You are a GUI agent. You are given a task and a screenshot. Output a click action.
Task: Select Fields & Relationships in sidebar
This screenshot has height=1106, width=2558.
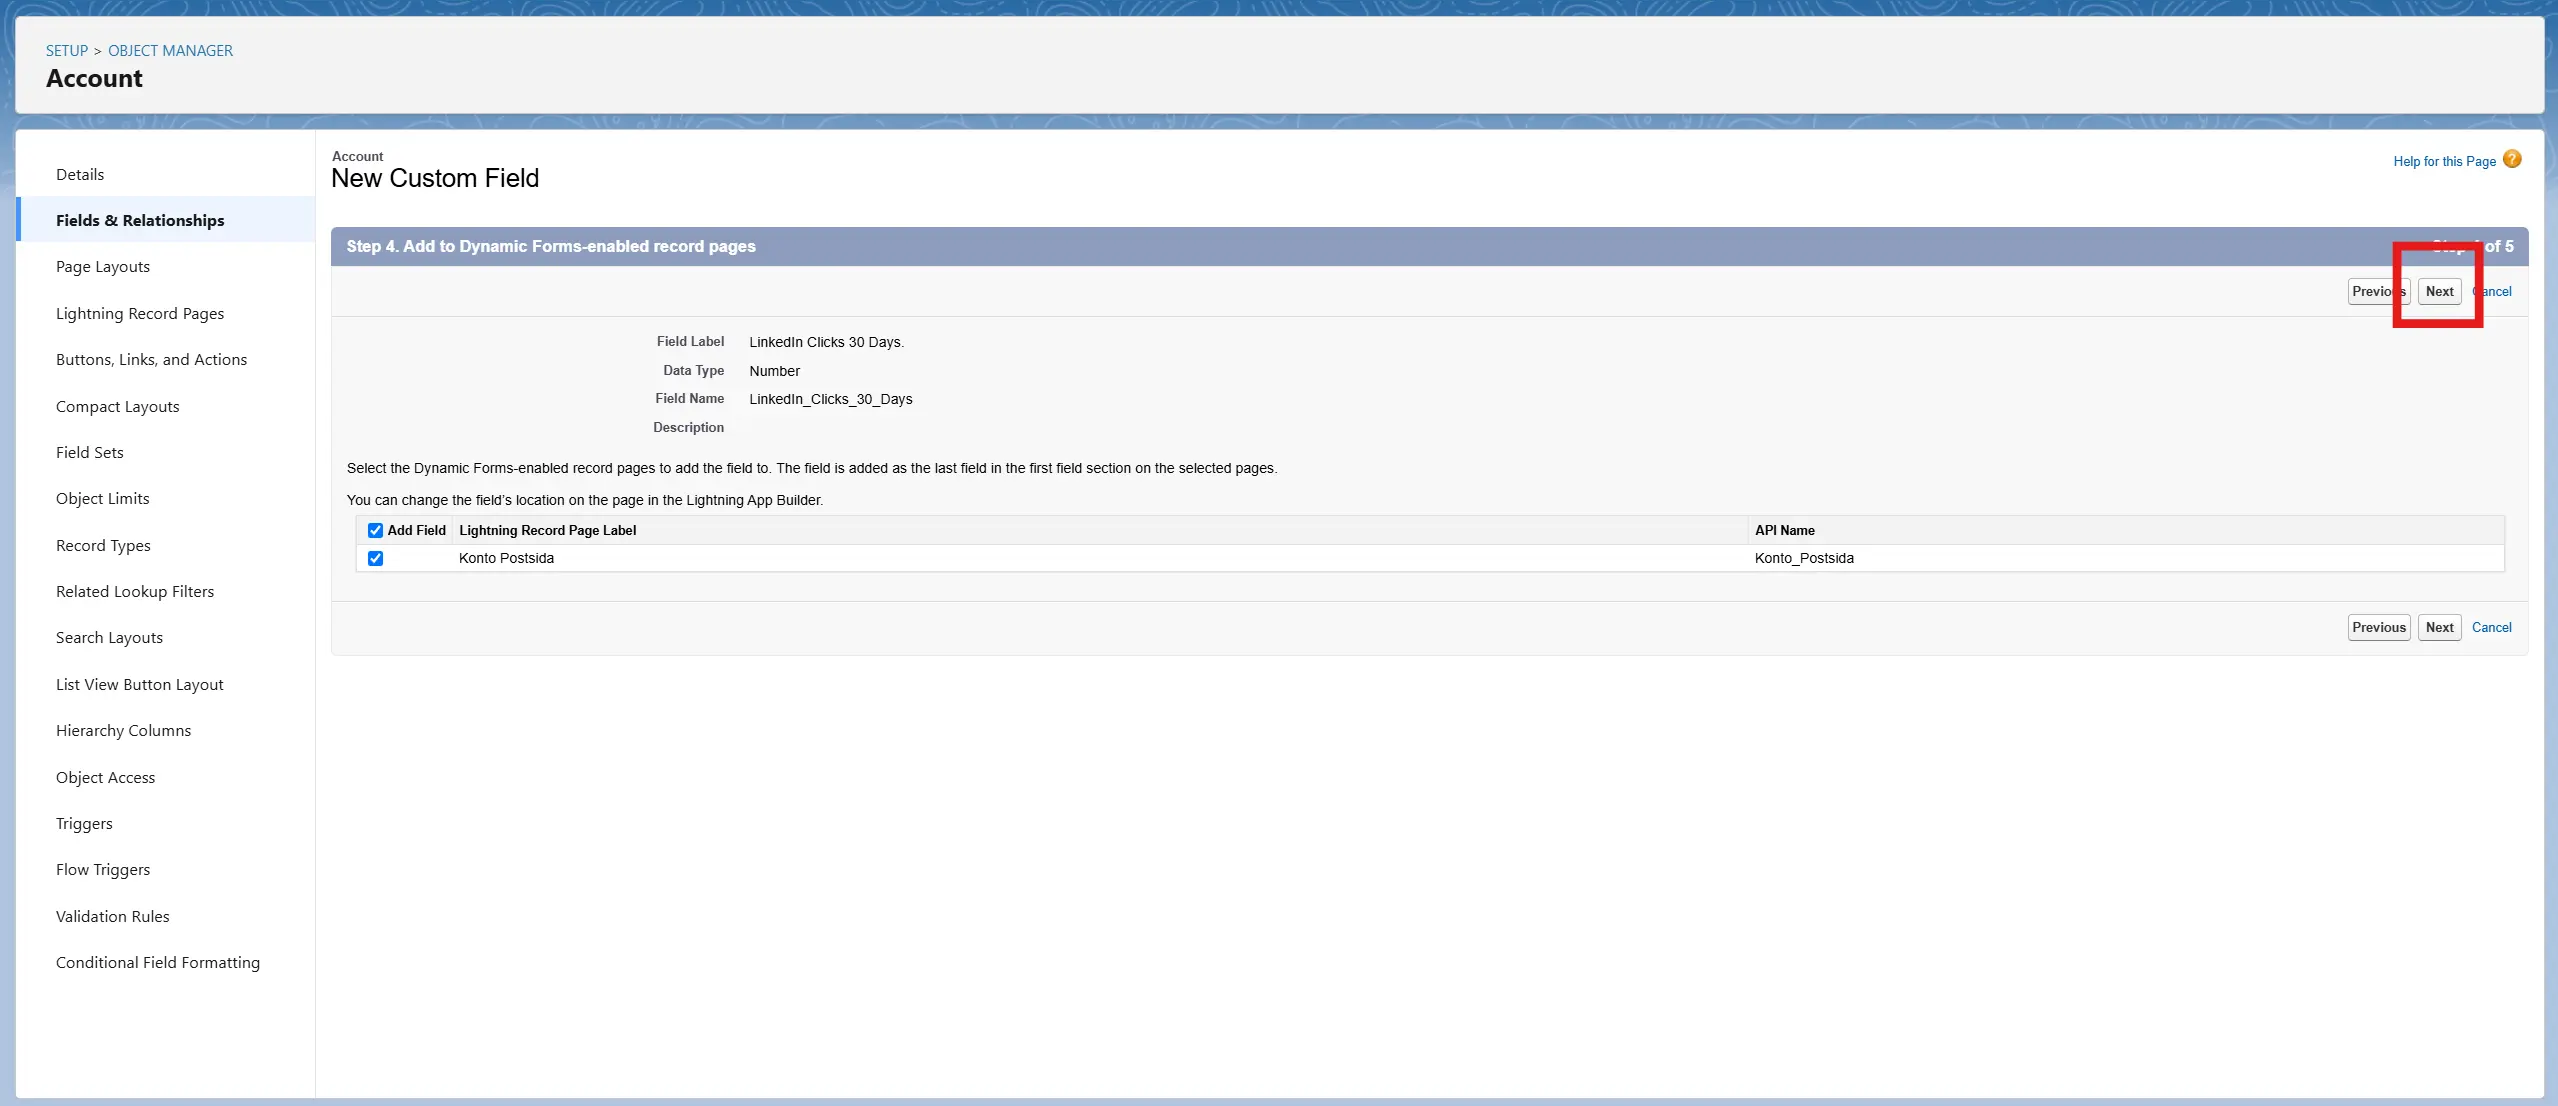[140, 220]
